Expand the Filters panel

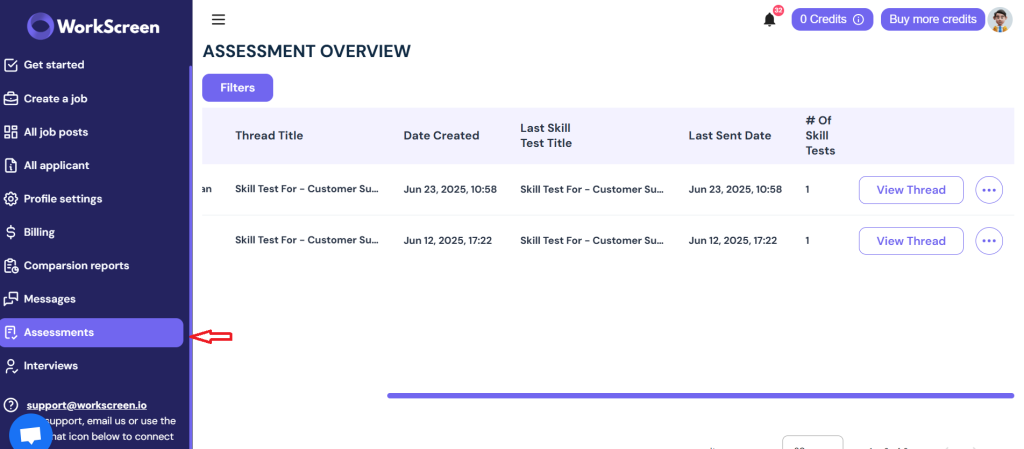[x=237, y=88]
